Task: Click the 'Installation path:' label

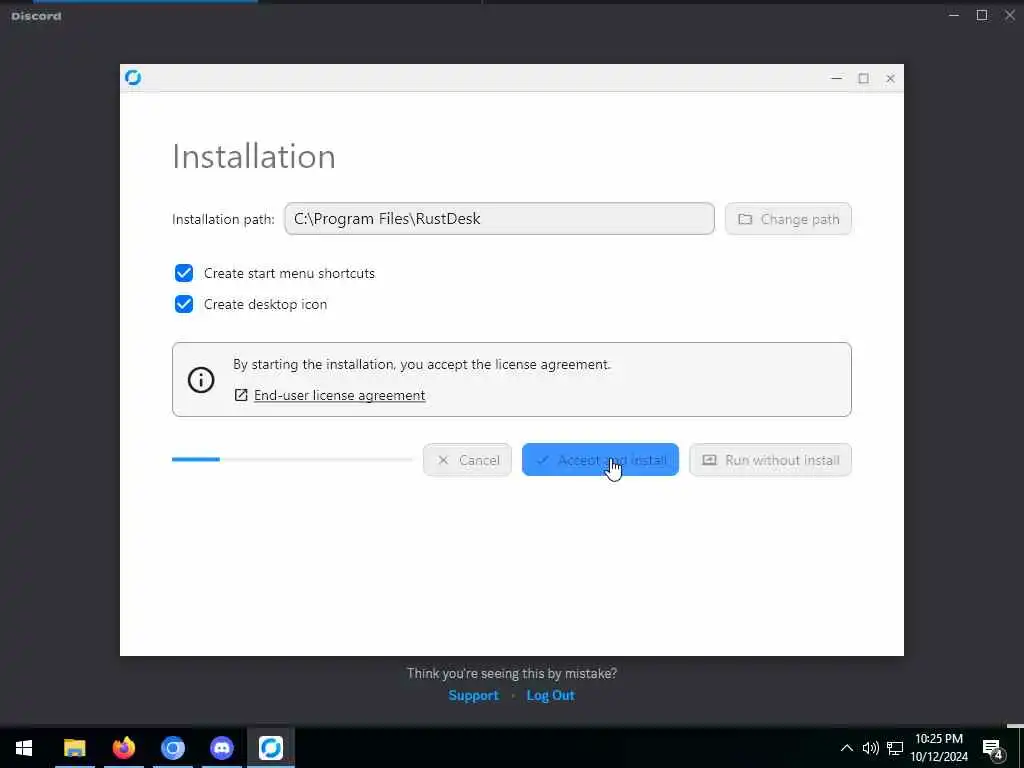Action: 223,219
